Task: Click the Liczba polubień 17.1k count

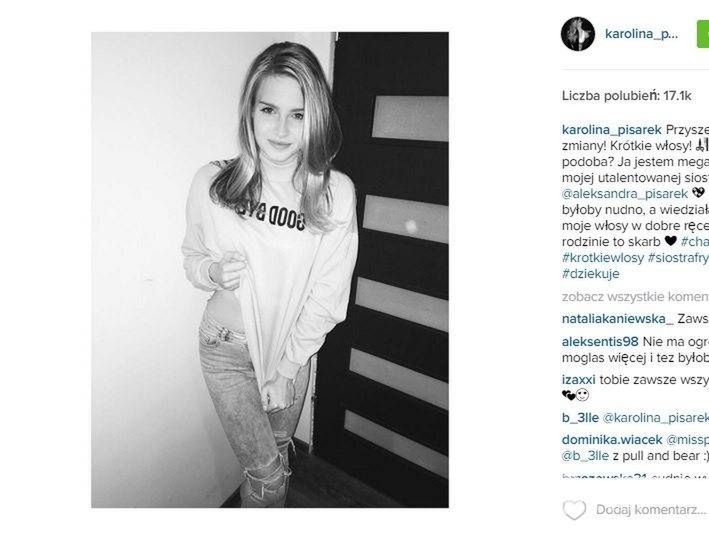Action: click(627, 96)
